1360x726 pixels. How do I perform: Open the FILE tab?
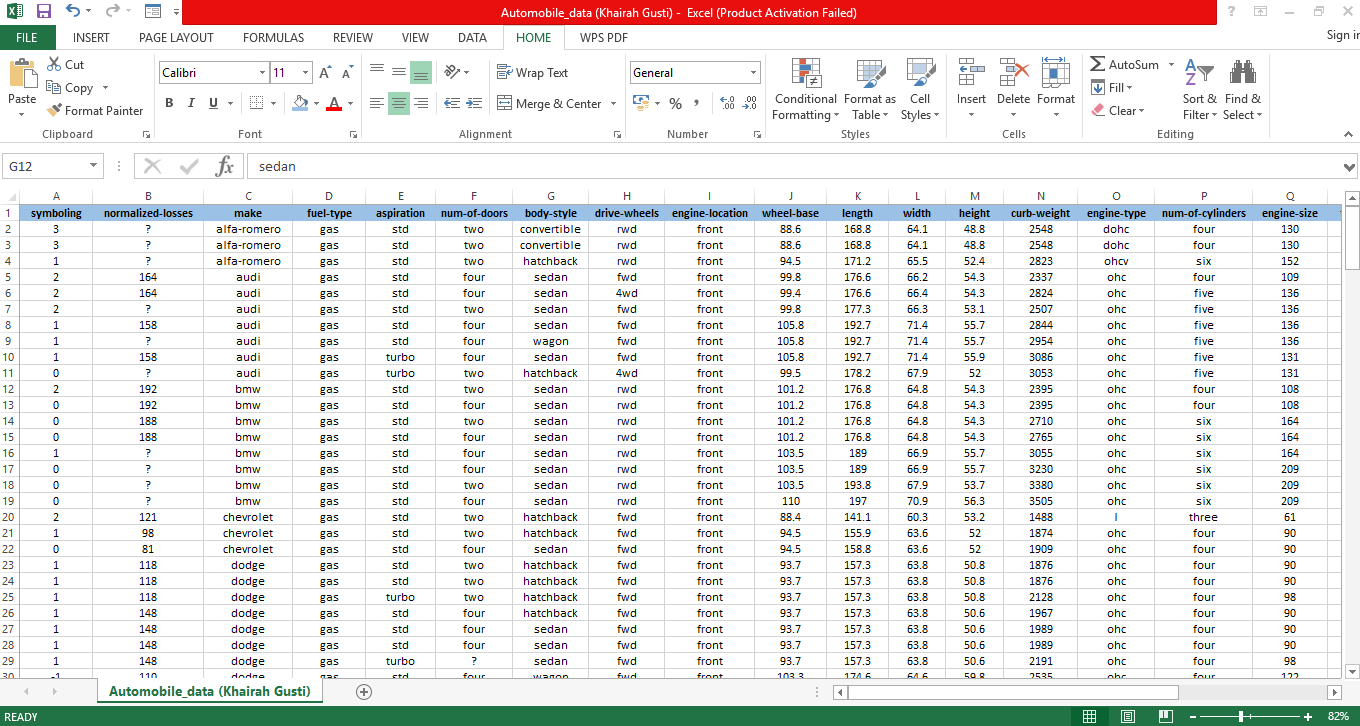[27, 38]
